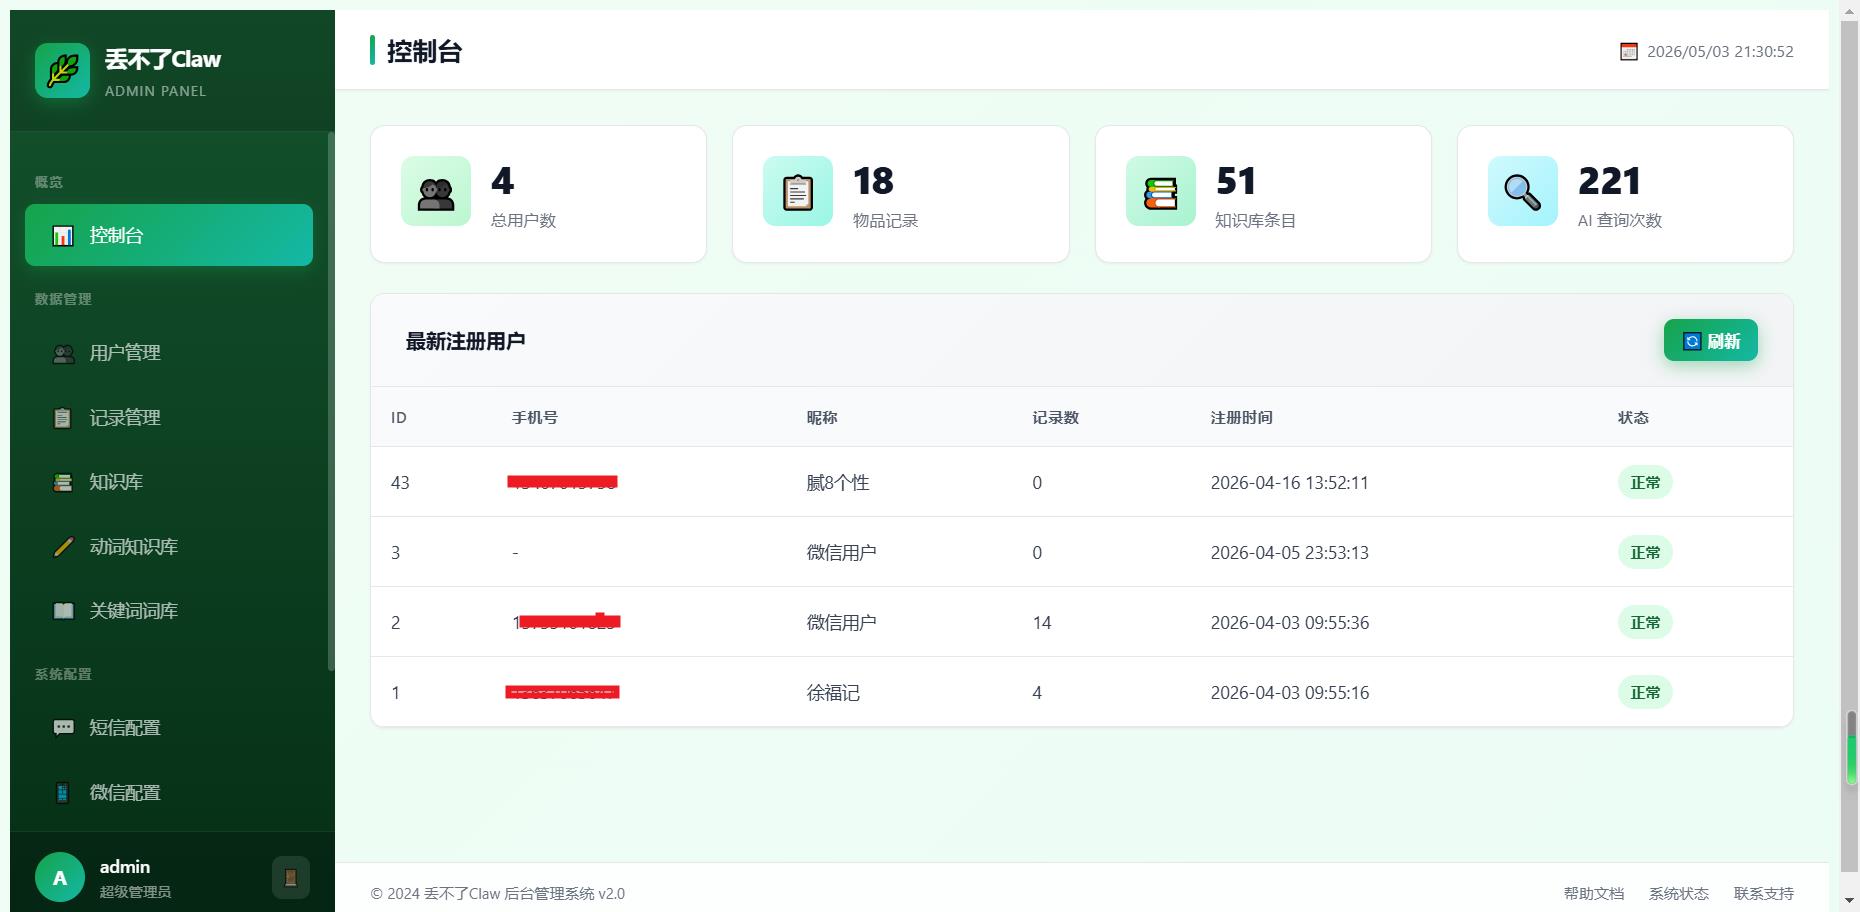The width and height of the screenshot is (1860, 912).
Task: Click the admin avatar circle
Action: click(x=60, y=878)
